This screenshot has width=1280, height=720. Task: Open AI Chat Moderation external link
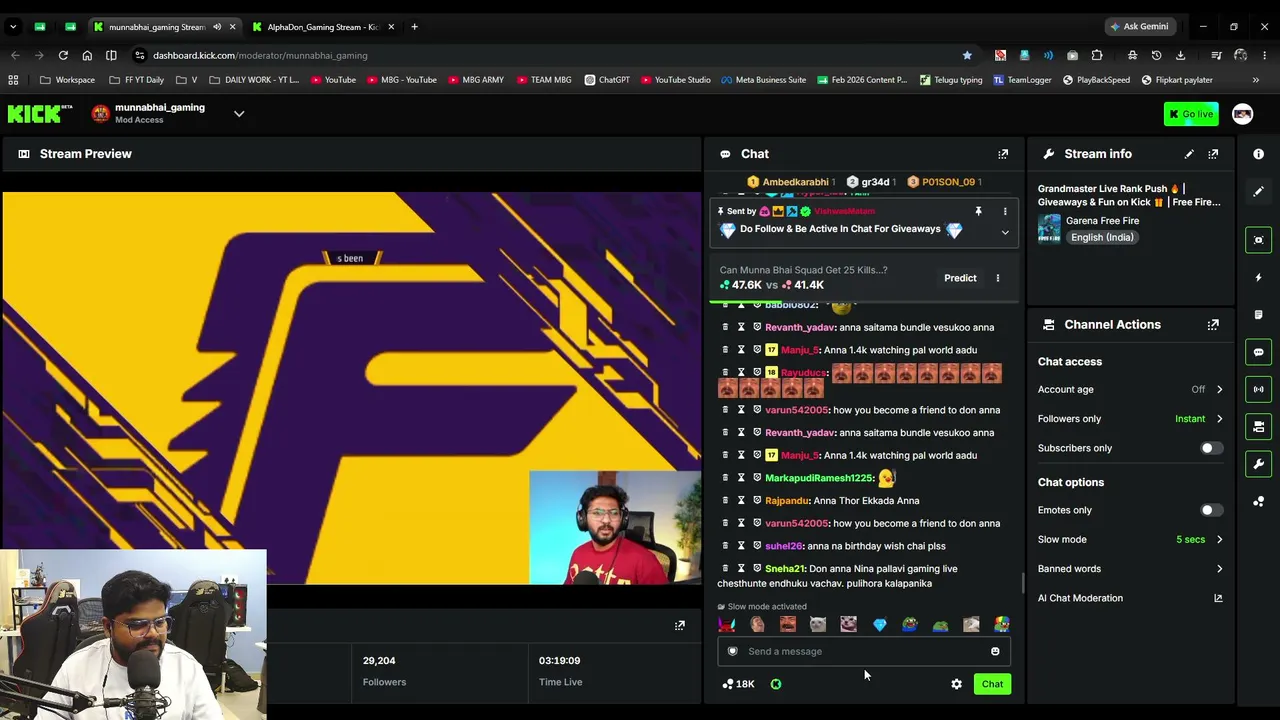click(1218, 598)
